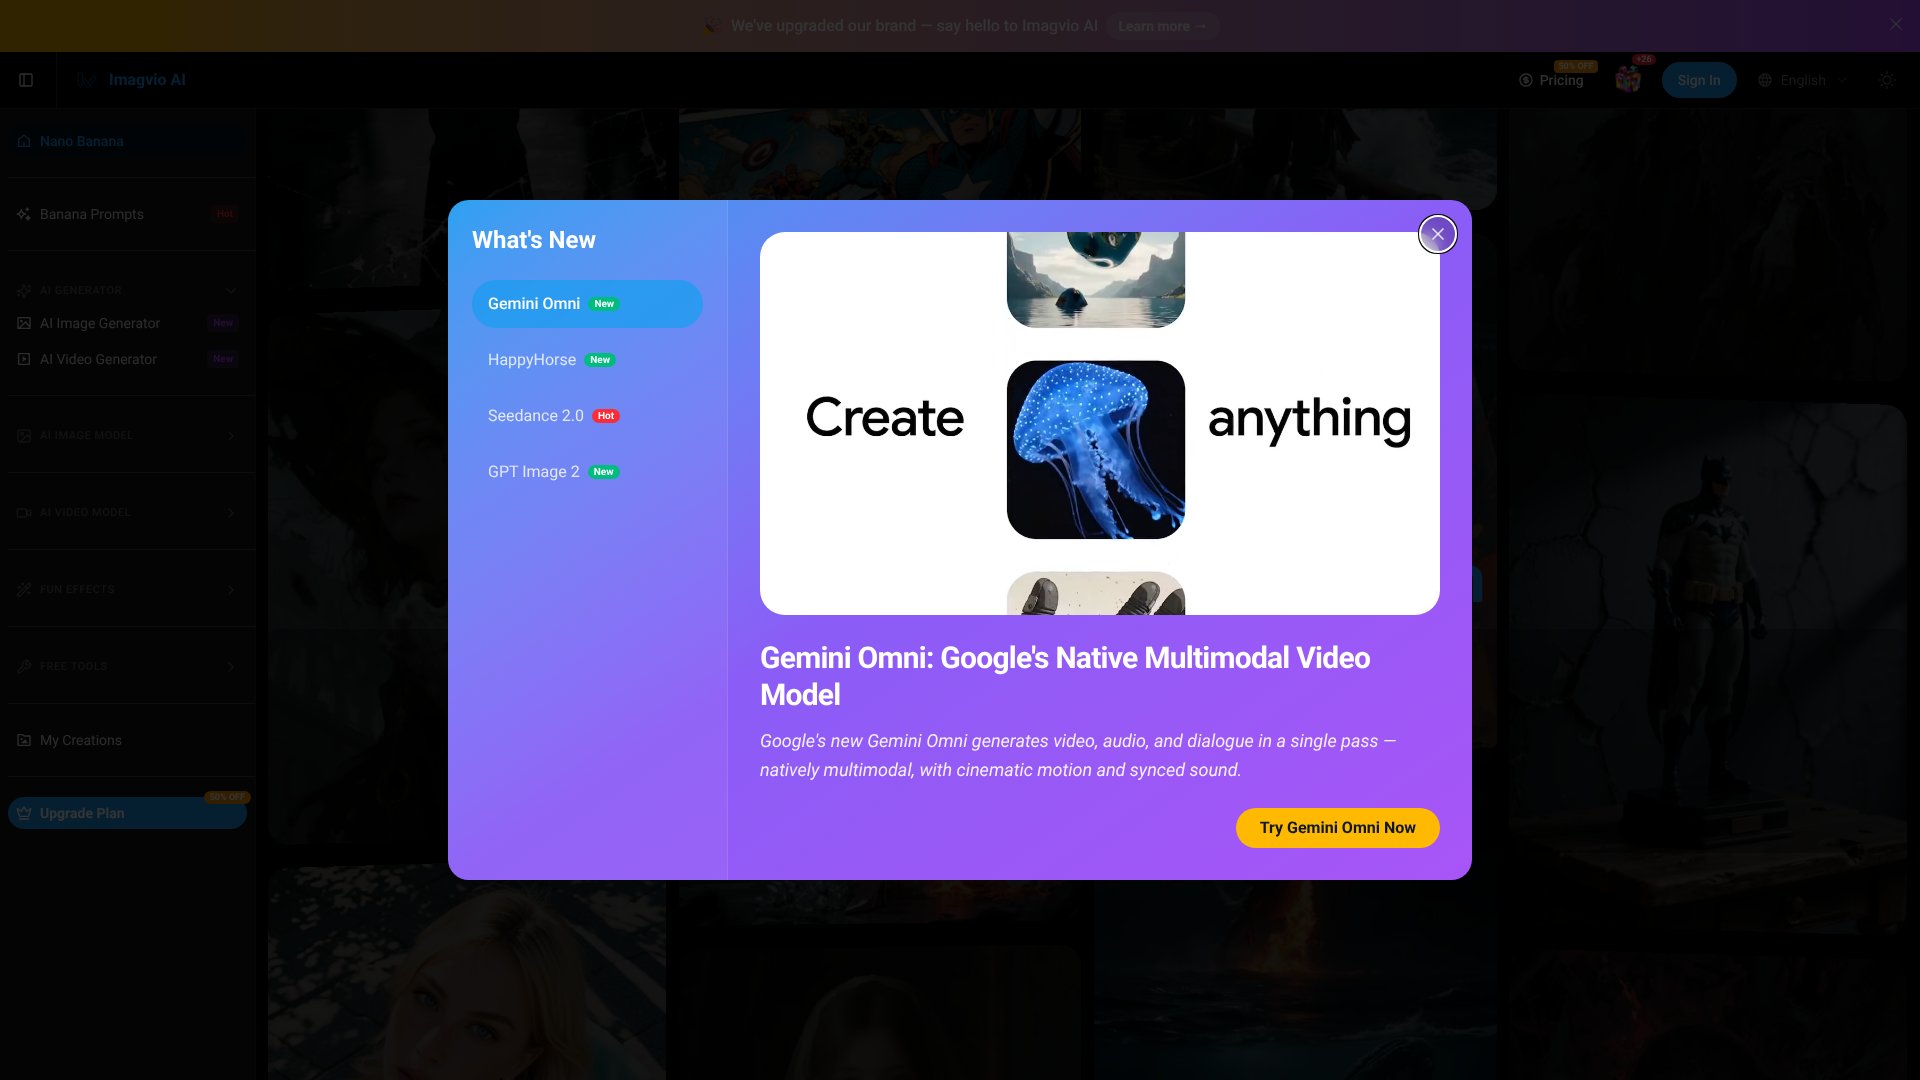Click the My Creations folder icon
Screen dimensions: 1920x1080
tap(24, 740)
